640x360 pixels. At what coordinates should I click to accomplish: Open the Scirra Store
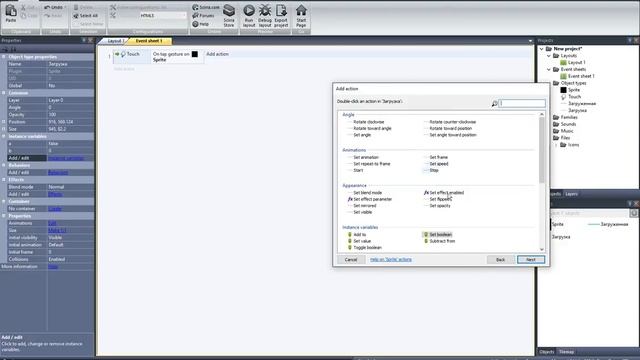click(229, 16)
